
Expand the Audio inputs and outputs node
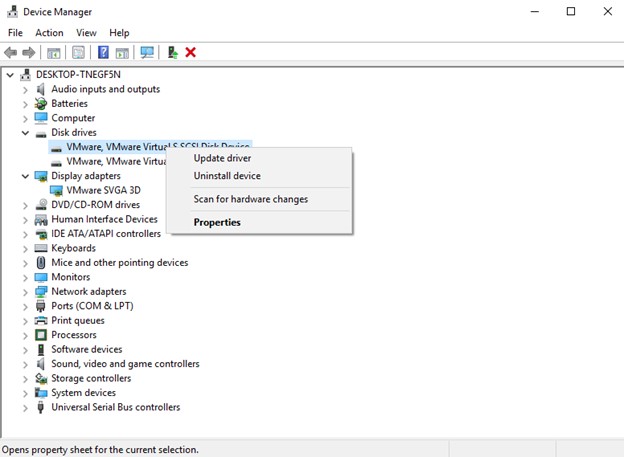pyautogui.click(x=26, y=89)
